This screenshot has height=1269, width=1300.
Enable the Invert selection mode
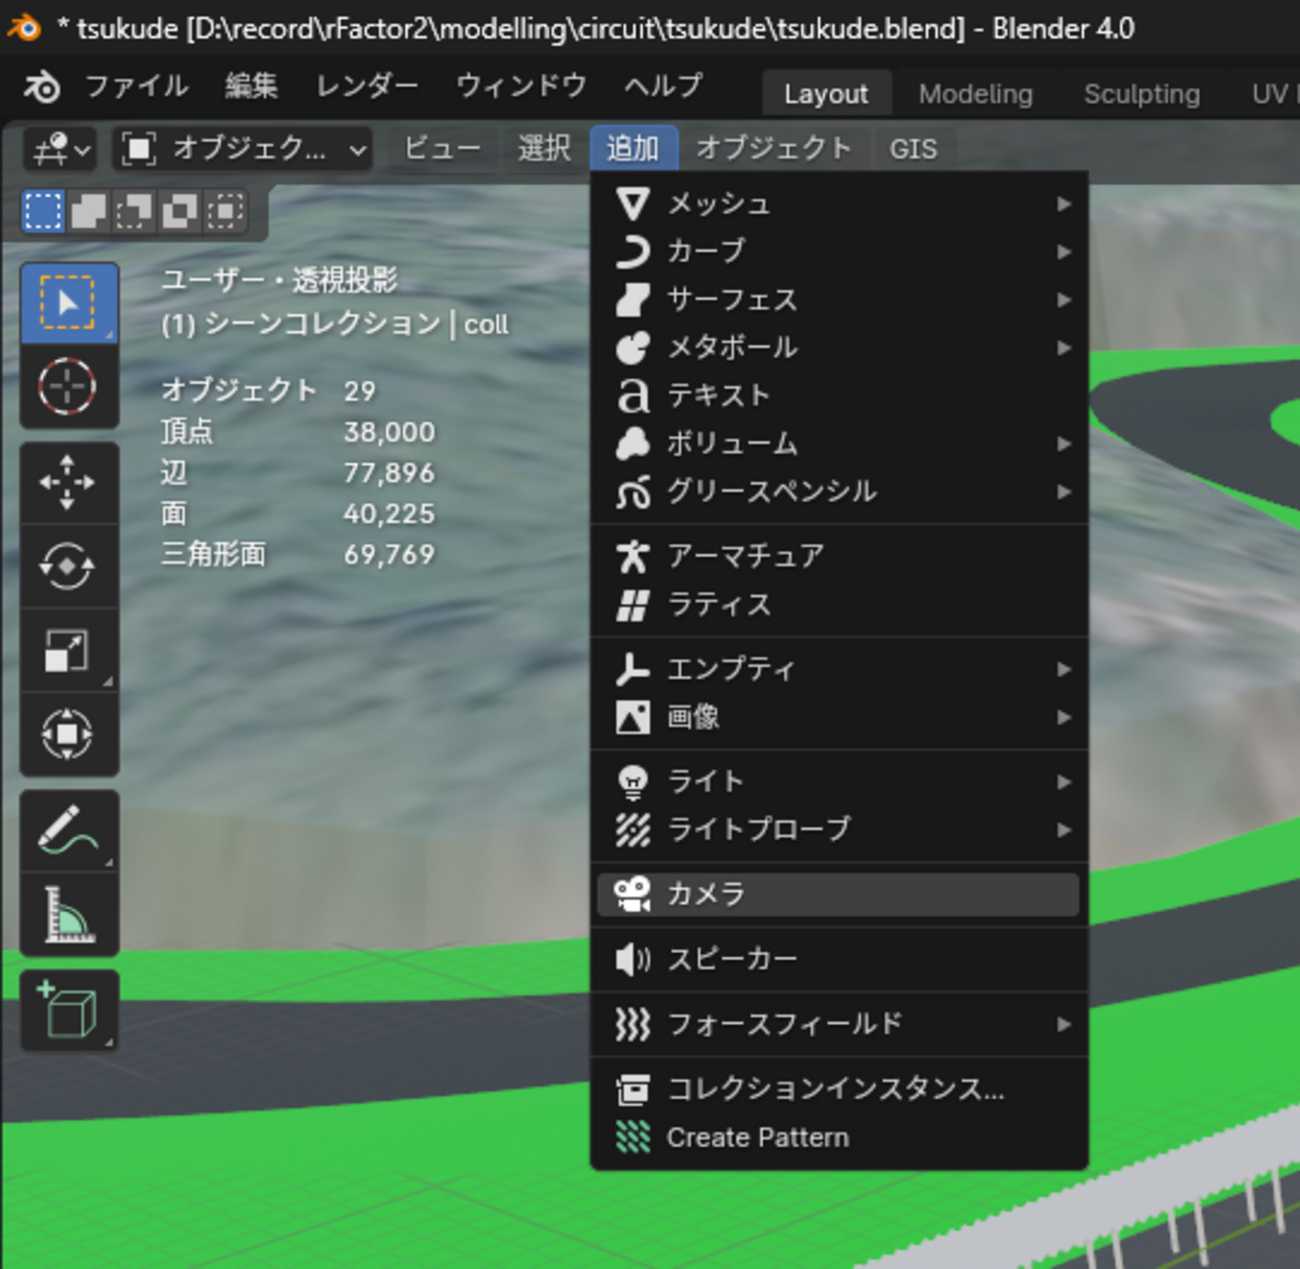point(180,211)
